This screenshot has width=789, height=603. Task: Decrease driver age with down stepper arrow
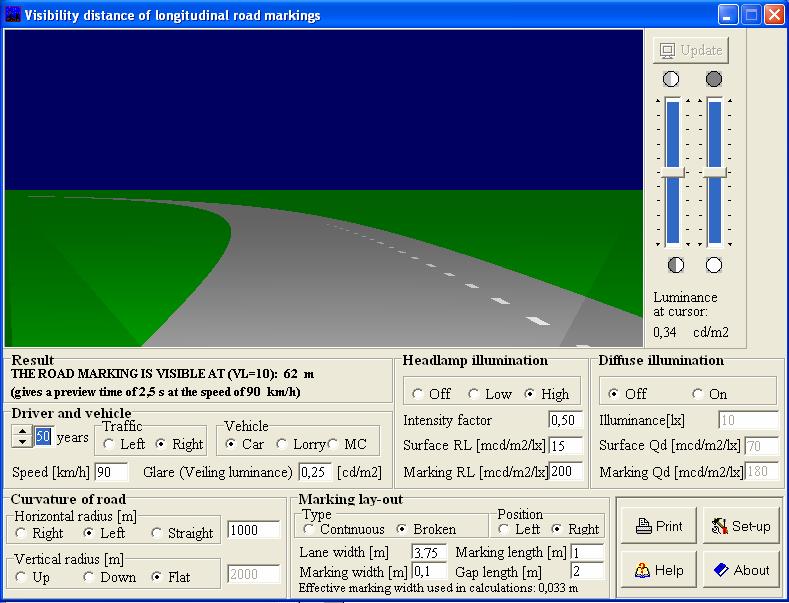(x=22, y=442)
